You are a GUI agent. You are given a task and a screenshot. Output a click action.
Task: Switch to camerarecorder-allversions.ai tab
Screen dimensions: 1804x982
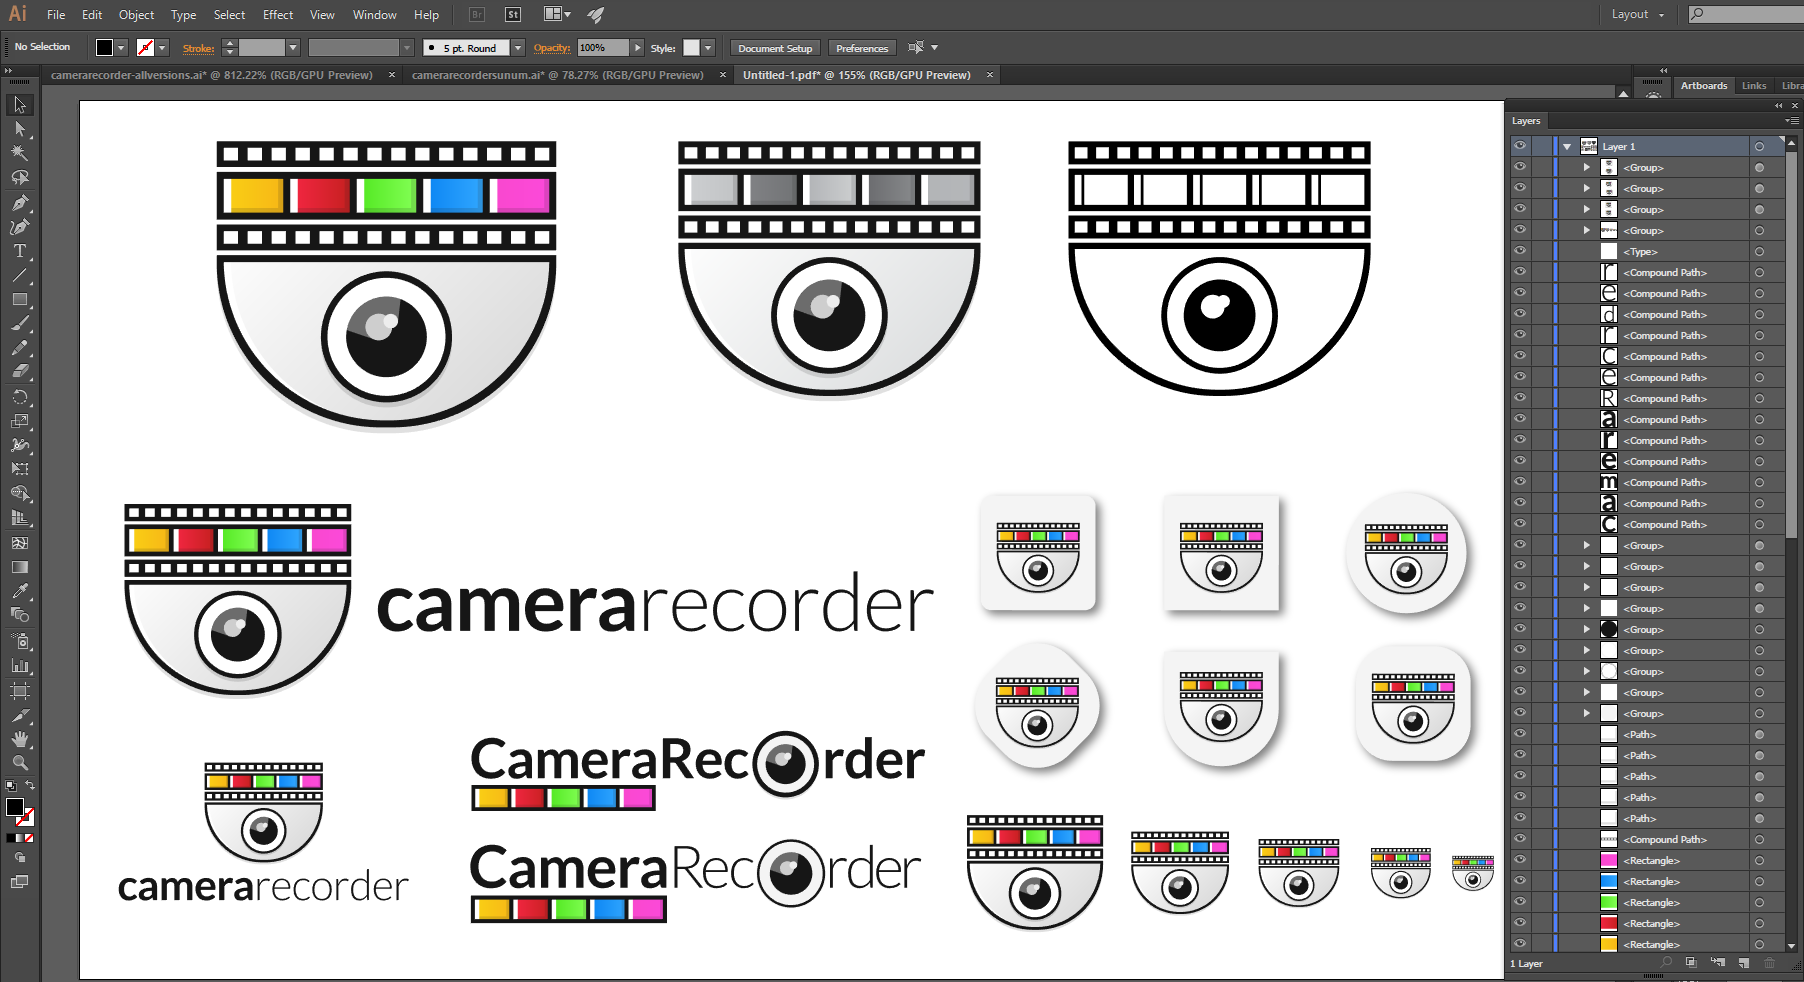(x=211, y=75)
